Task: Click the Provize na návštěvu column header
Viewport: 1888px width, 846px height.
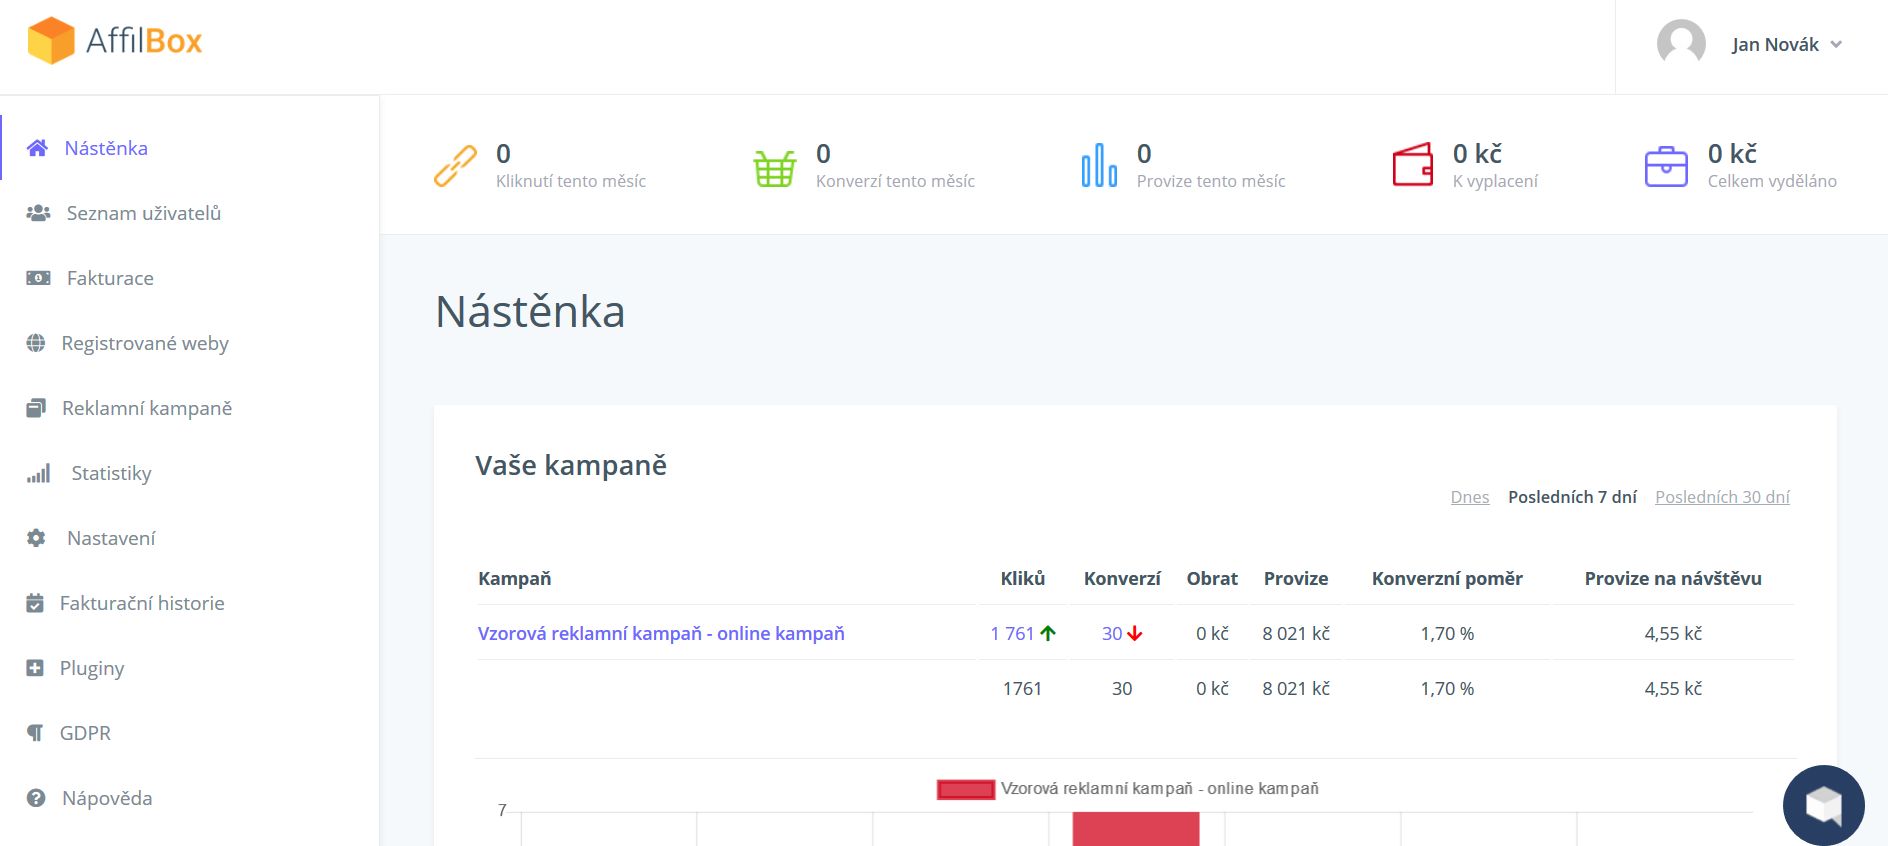Action: (x=1673, y=578)
